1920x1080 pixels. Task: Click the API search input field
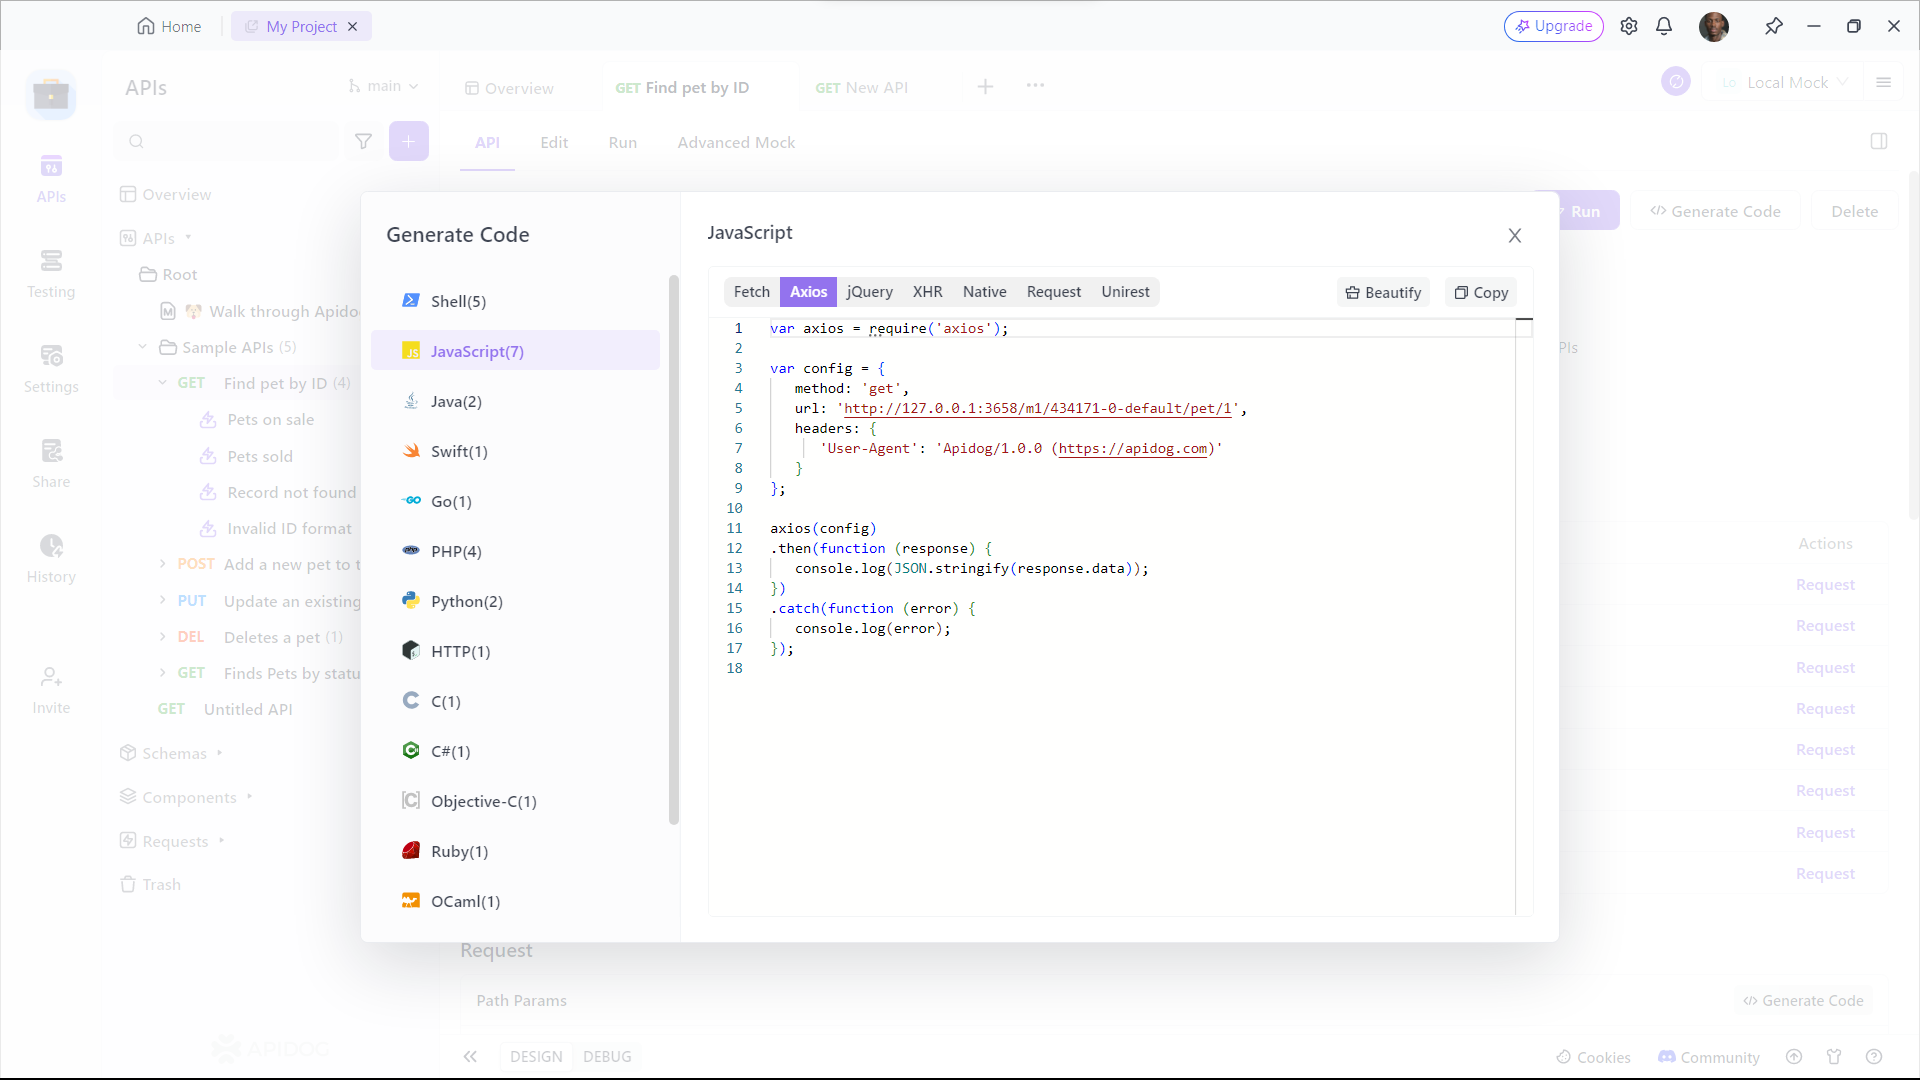[x=226, y=141]
